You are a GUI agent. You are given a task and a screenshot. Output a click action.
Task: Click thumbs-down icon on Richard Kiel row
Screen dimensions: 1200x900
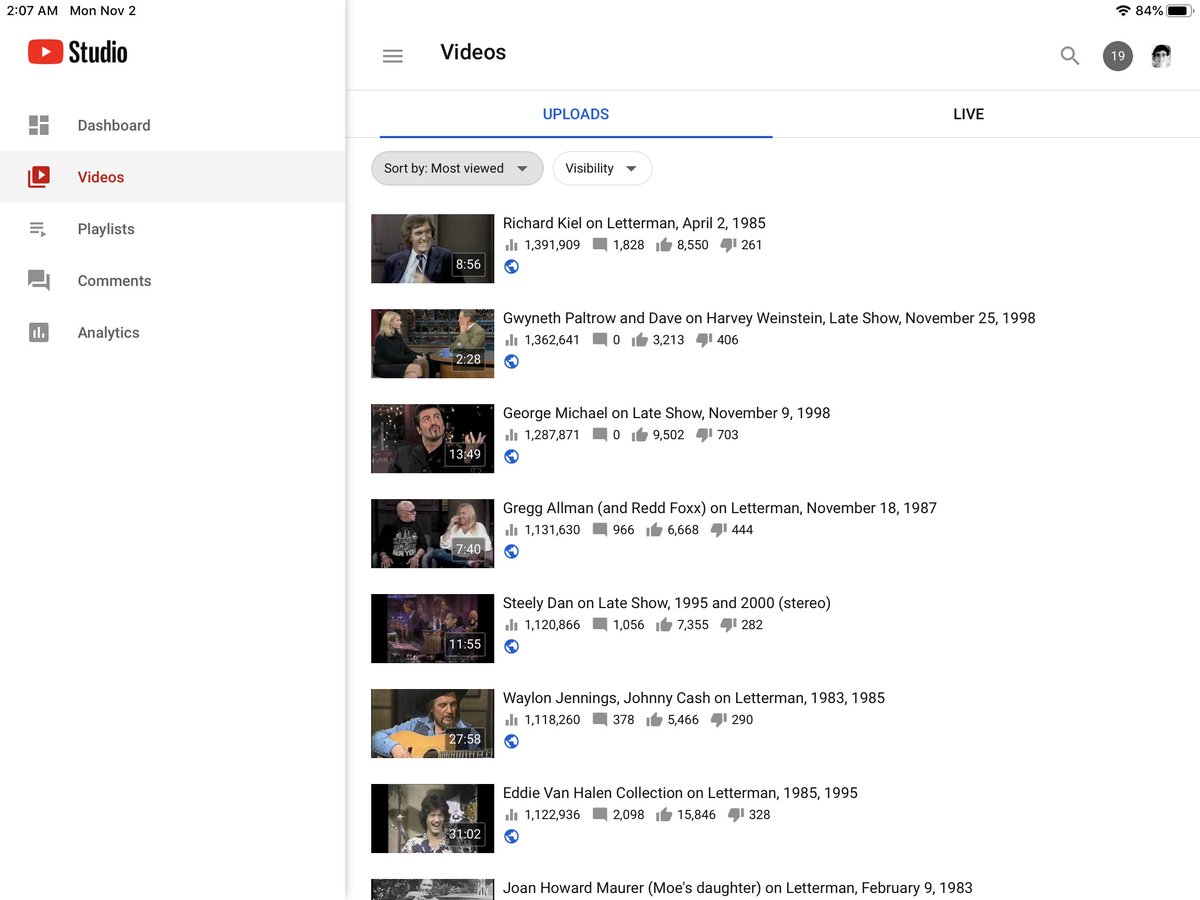coord(728,245)
